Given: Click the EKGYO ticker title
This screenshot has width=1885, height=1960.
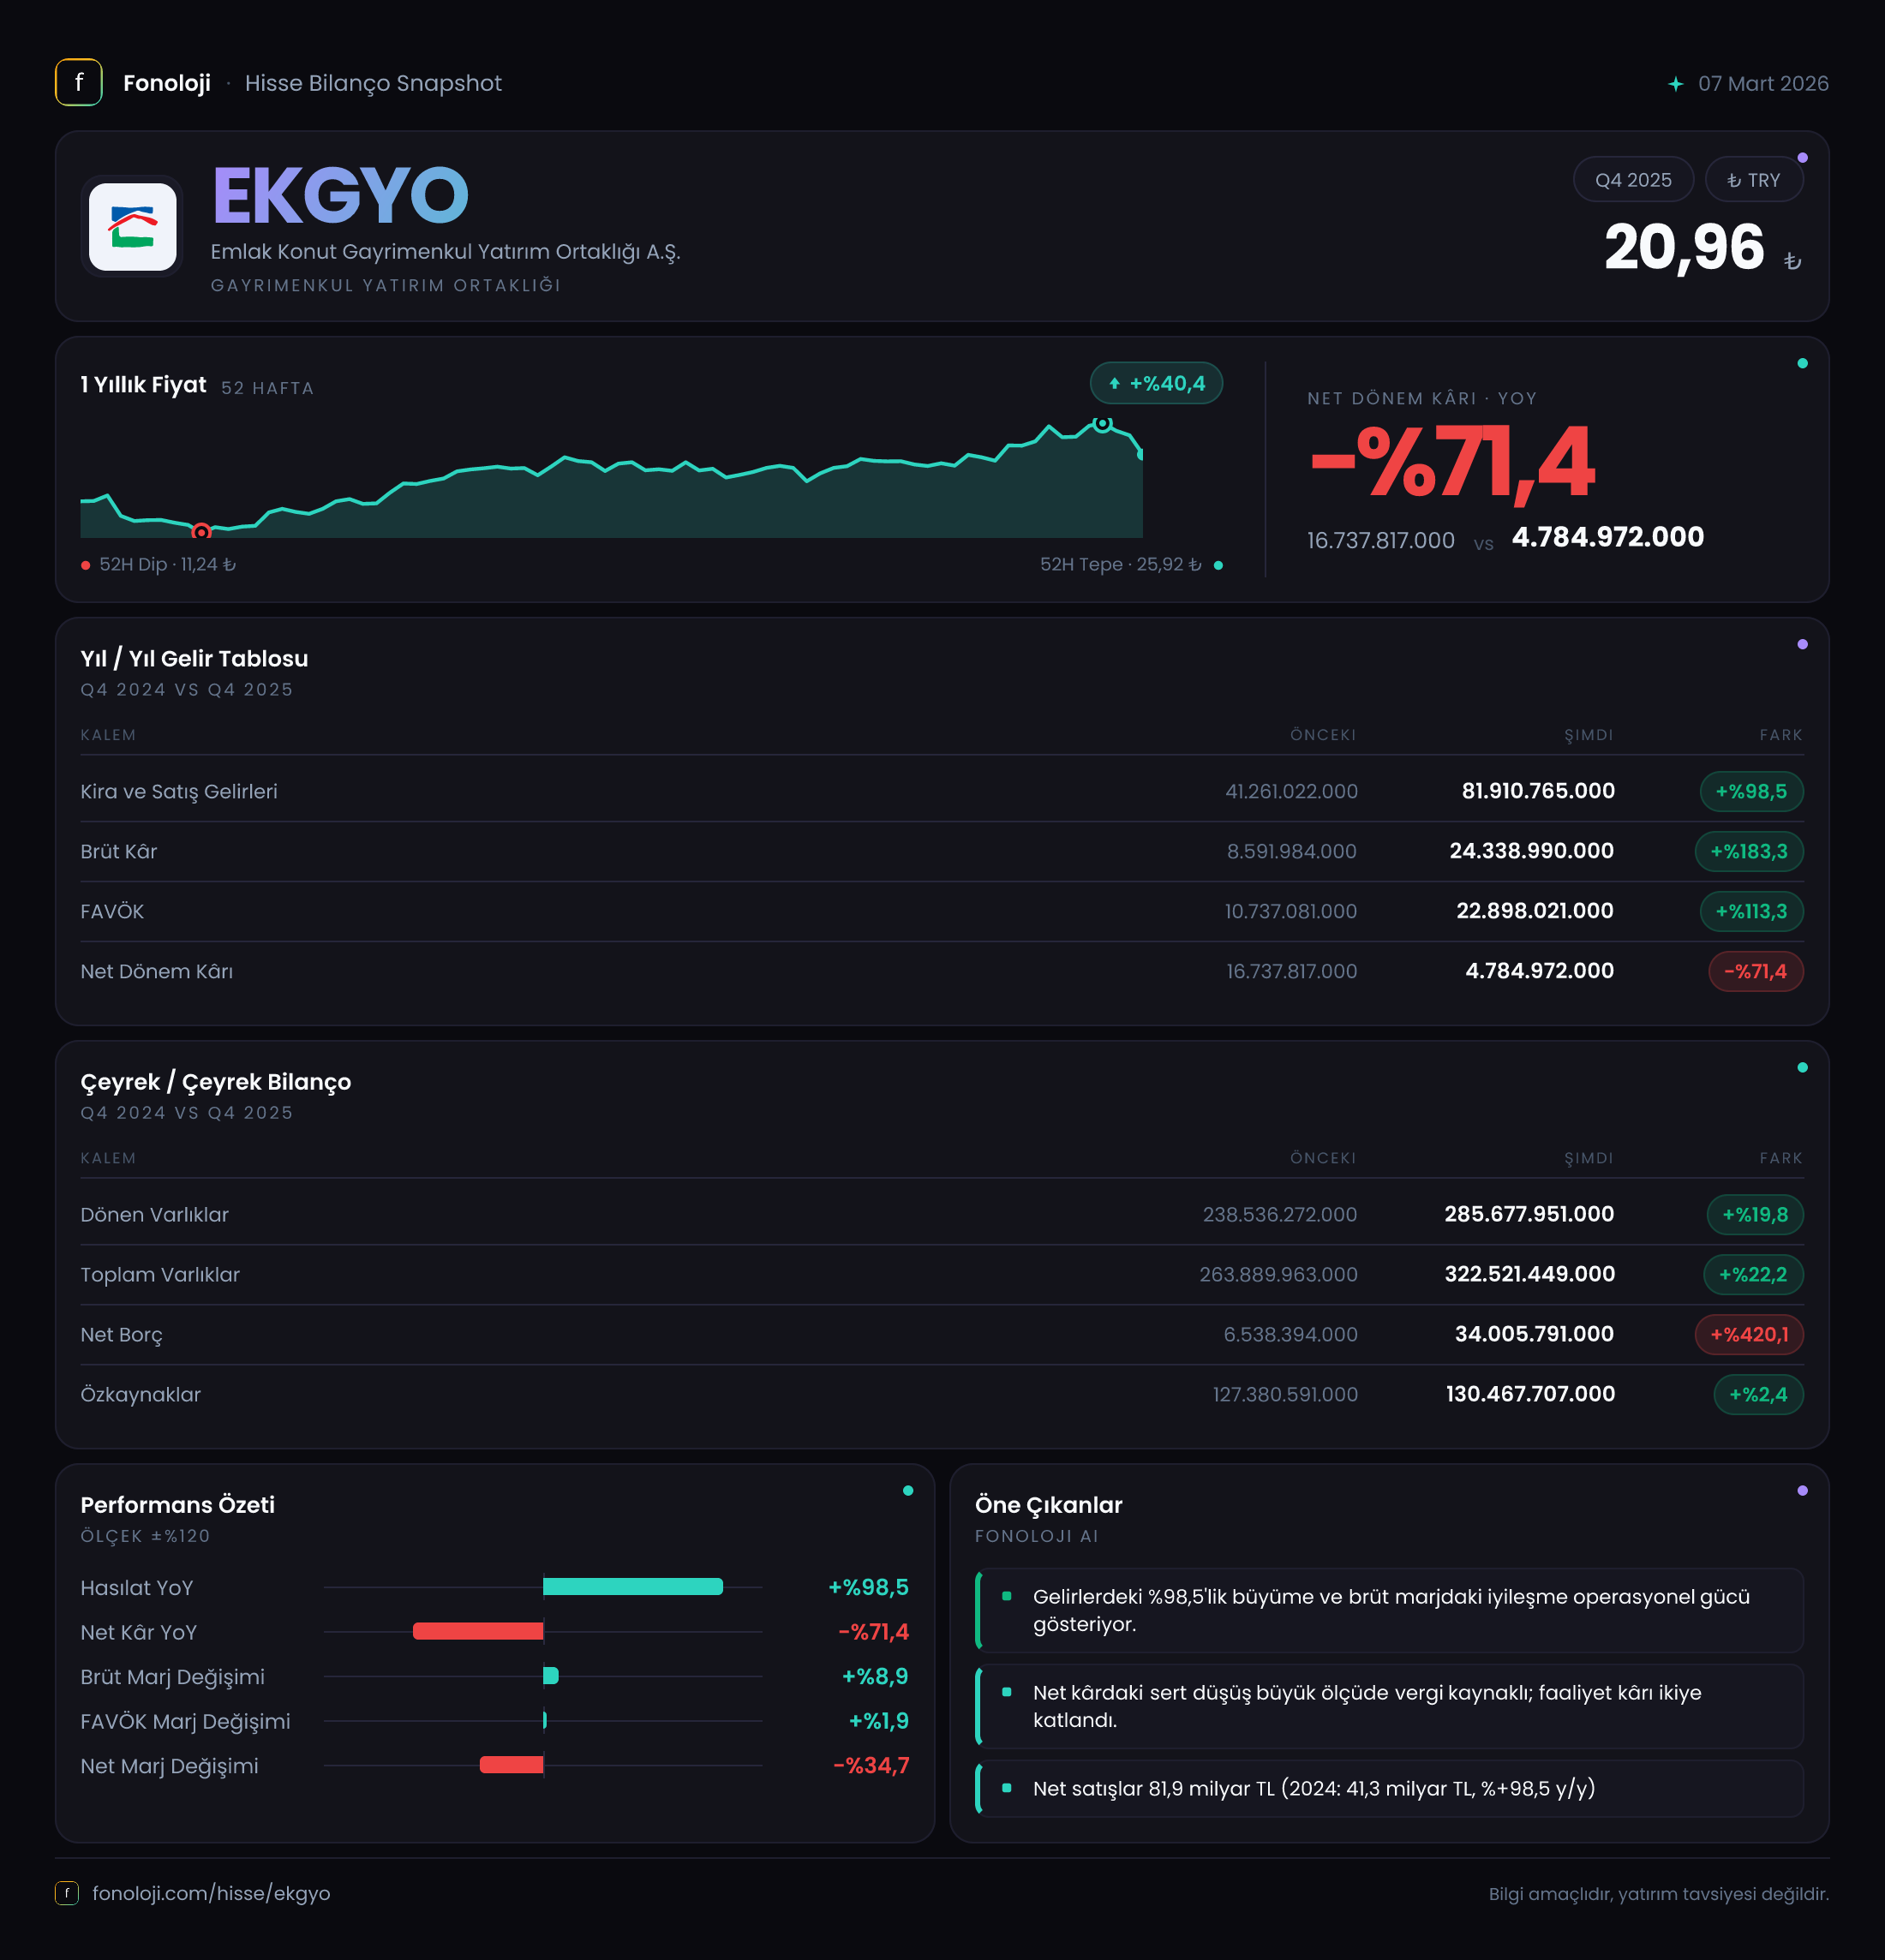Looking at the screenshot, I should click(340, 196).
